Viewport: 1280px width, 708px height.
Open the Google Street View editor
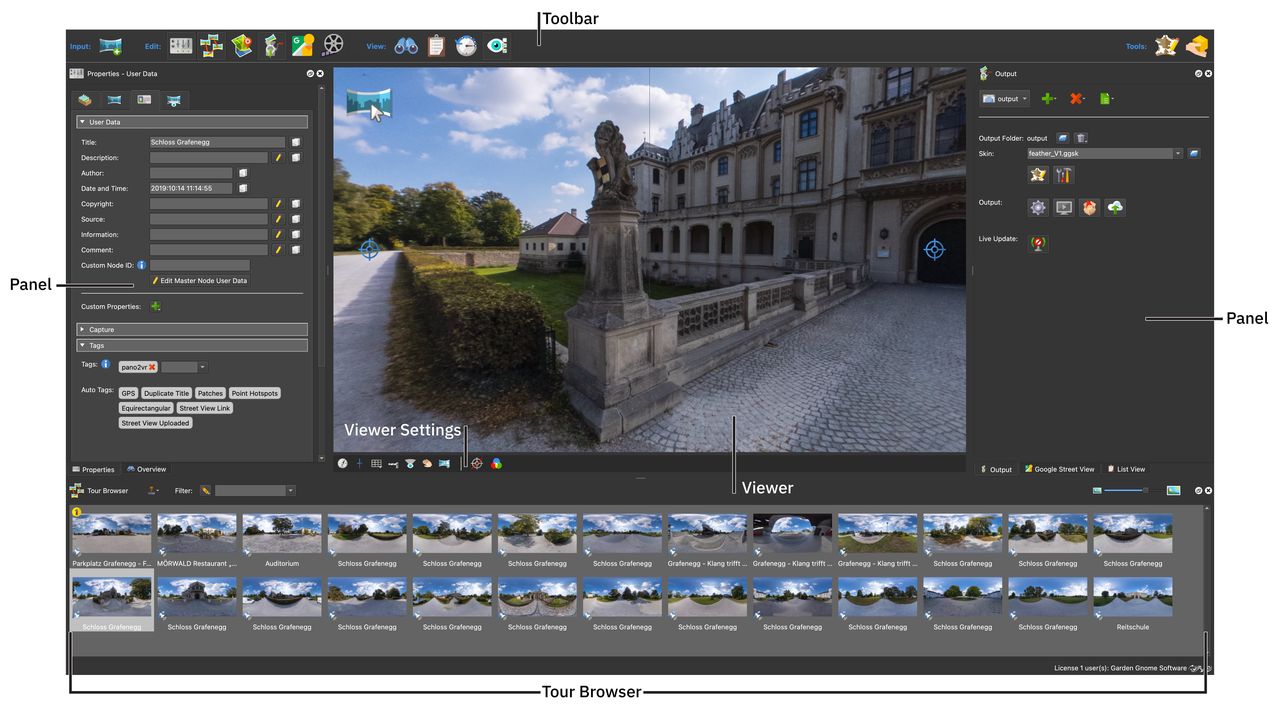coord(302,45)
